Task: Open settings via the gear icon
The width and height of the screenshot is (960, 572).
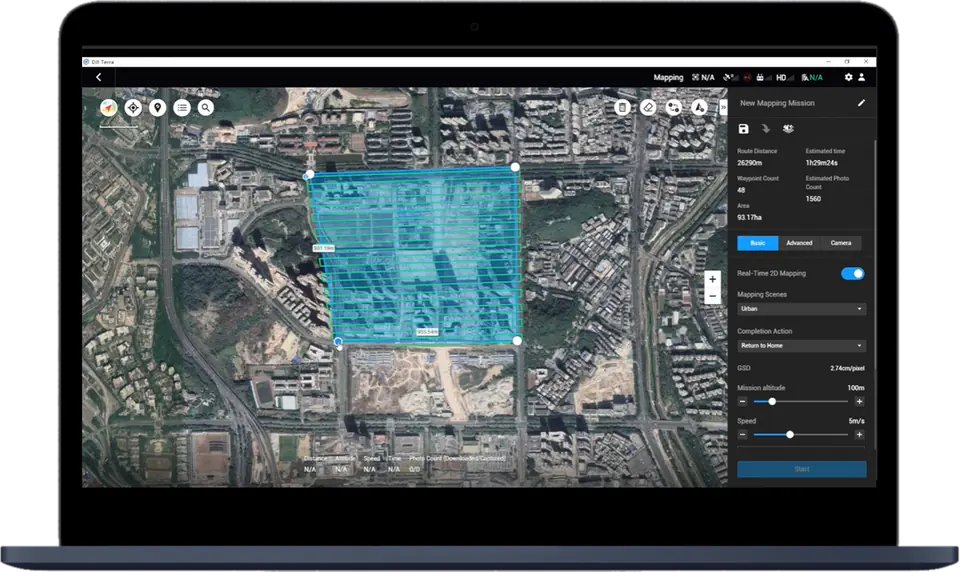Action: tap(848, 77)
